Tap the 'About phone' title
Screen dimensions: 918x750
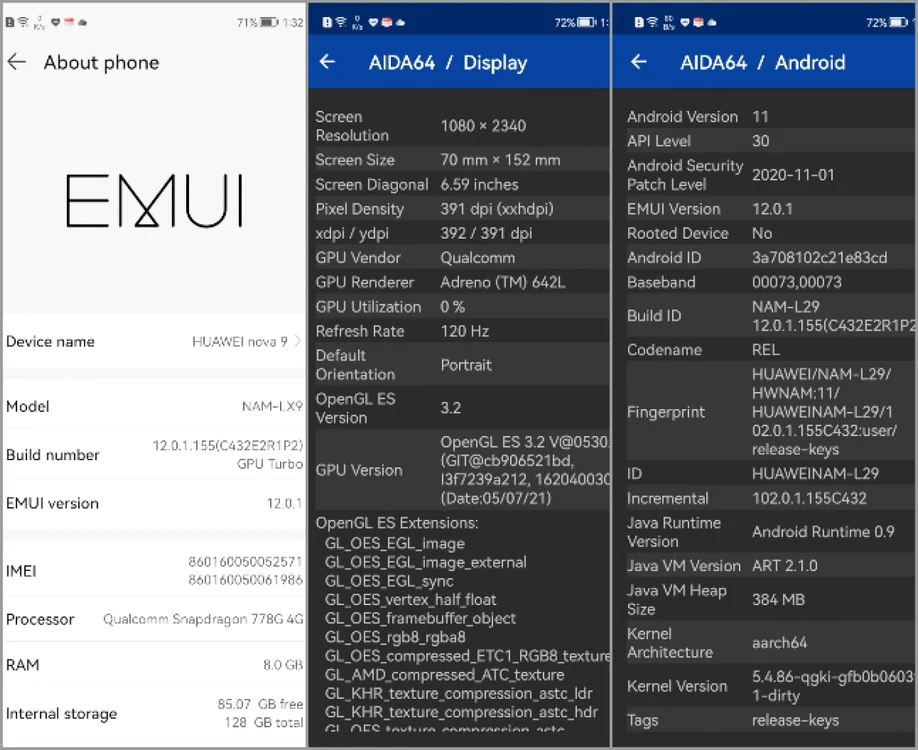(x=101, y=62)
